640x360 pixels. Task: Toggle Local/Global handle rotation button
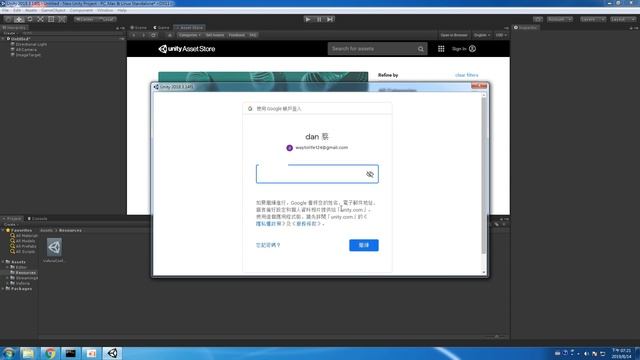coord(106,19)
